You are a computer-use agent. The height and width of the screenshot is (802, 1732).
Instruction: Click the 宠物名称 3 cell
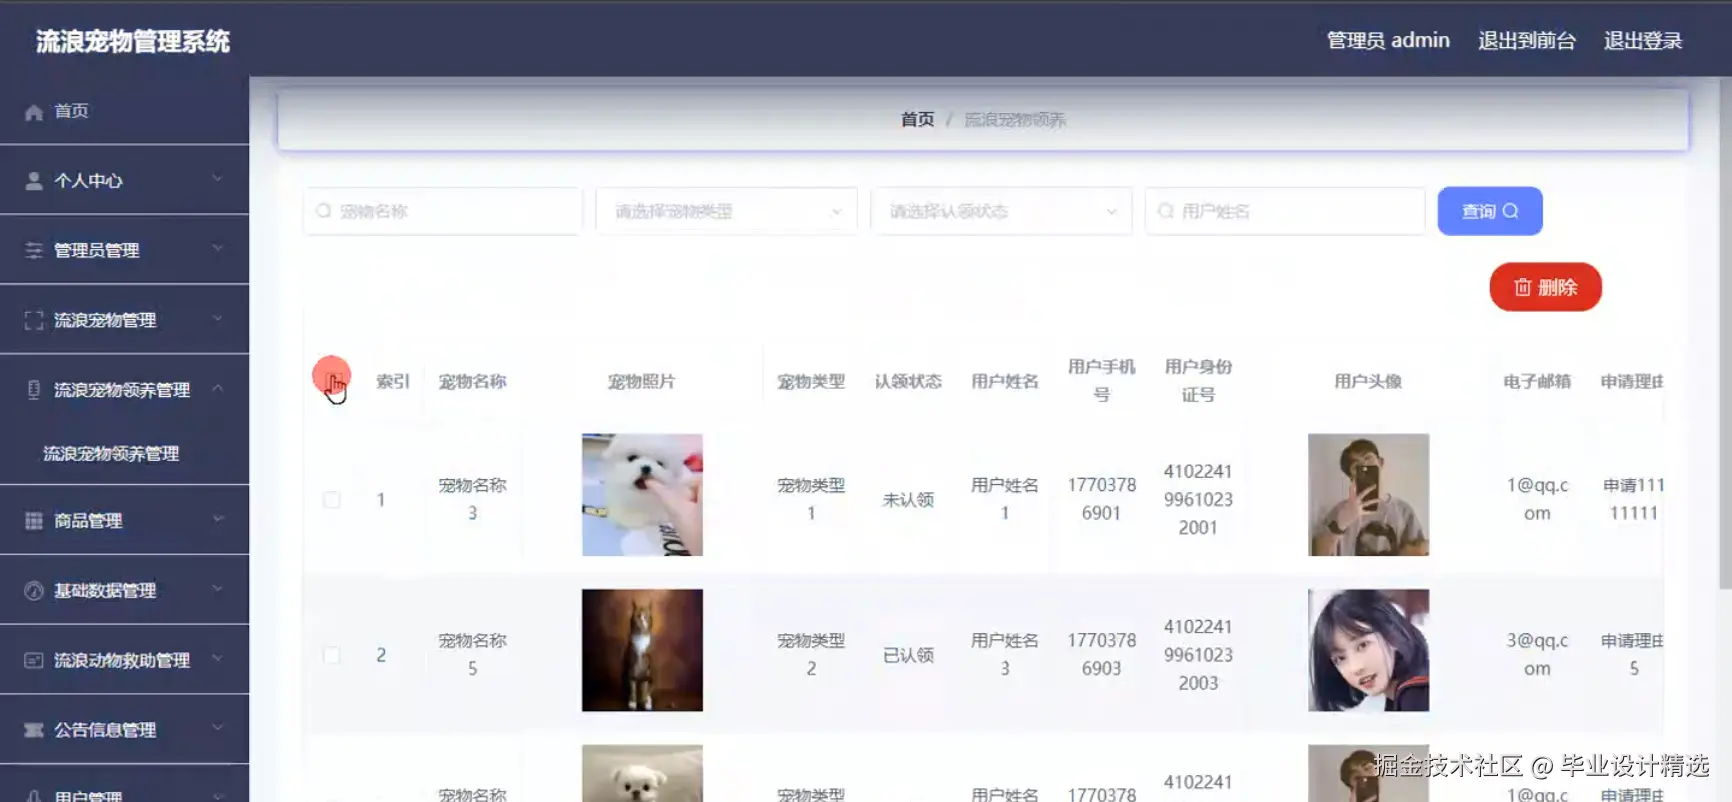[x=472, y=499]
